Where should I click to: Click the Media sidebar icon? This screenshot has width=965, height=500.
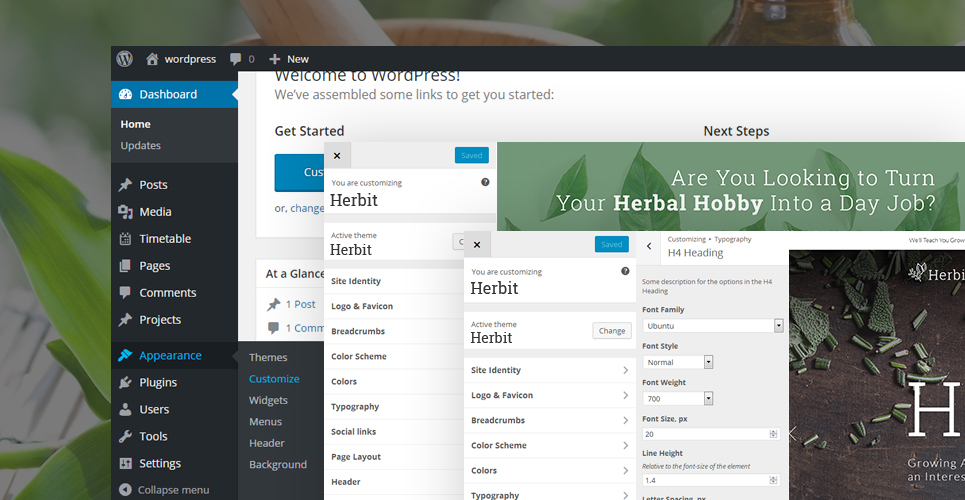125,212
